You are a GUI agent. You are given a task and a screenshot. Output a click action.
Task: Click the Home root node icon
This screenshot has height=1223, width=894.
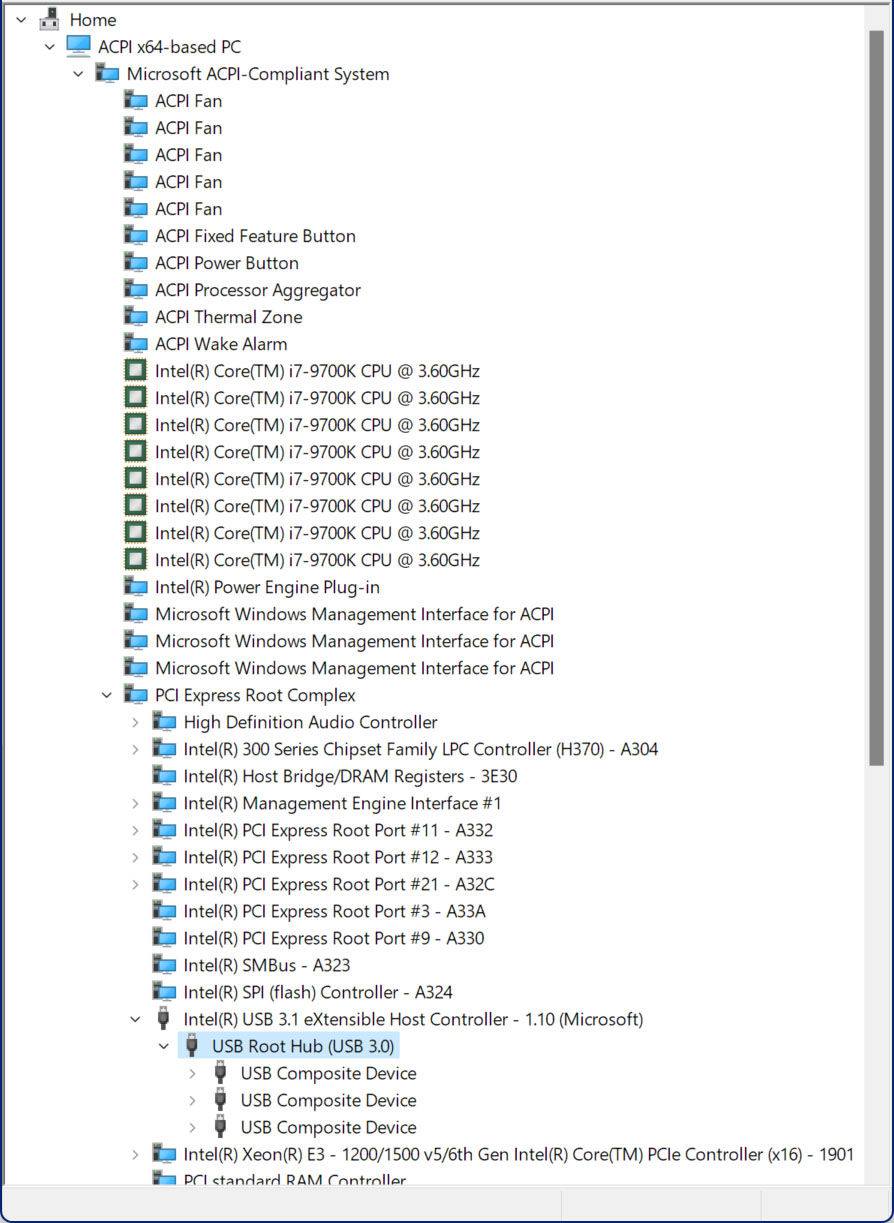coord(50,20)
